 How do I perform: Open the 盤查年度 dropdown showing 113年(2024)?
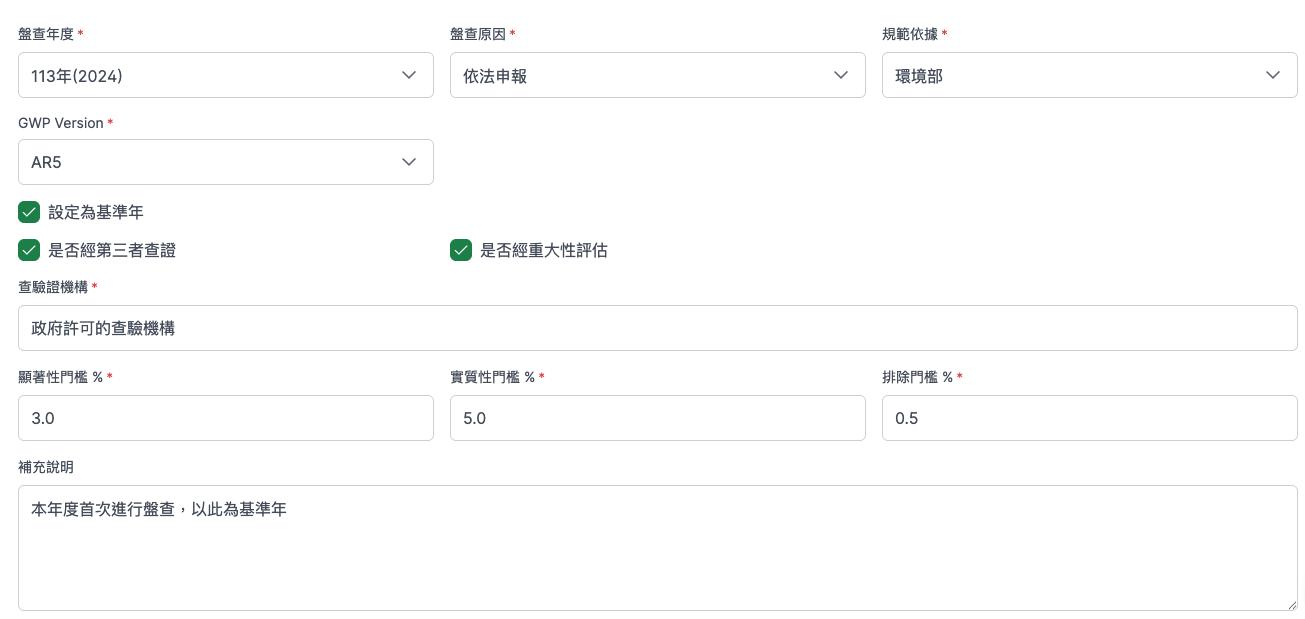coord(226,75)
